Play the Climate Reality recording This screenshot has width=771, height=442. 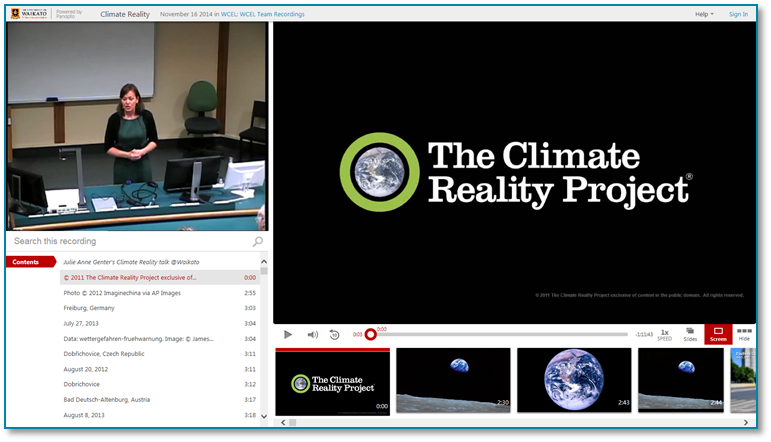click(x=288, y=335)
